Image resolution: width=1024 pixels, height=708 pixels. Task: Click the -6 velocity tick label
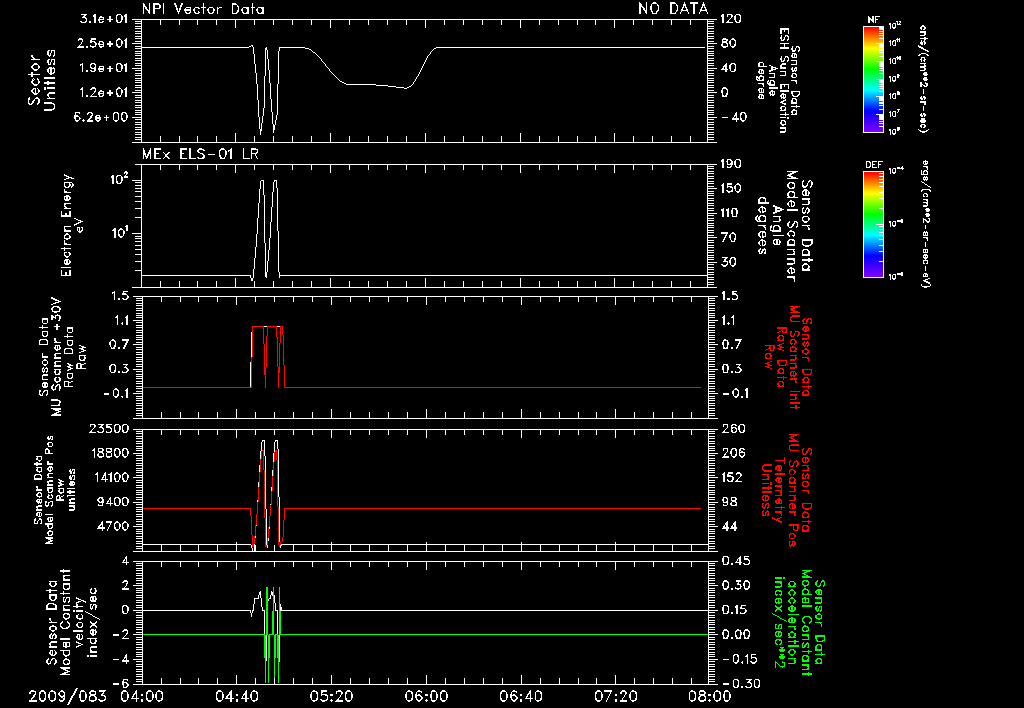tap(121, 684)
